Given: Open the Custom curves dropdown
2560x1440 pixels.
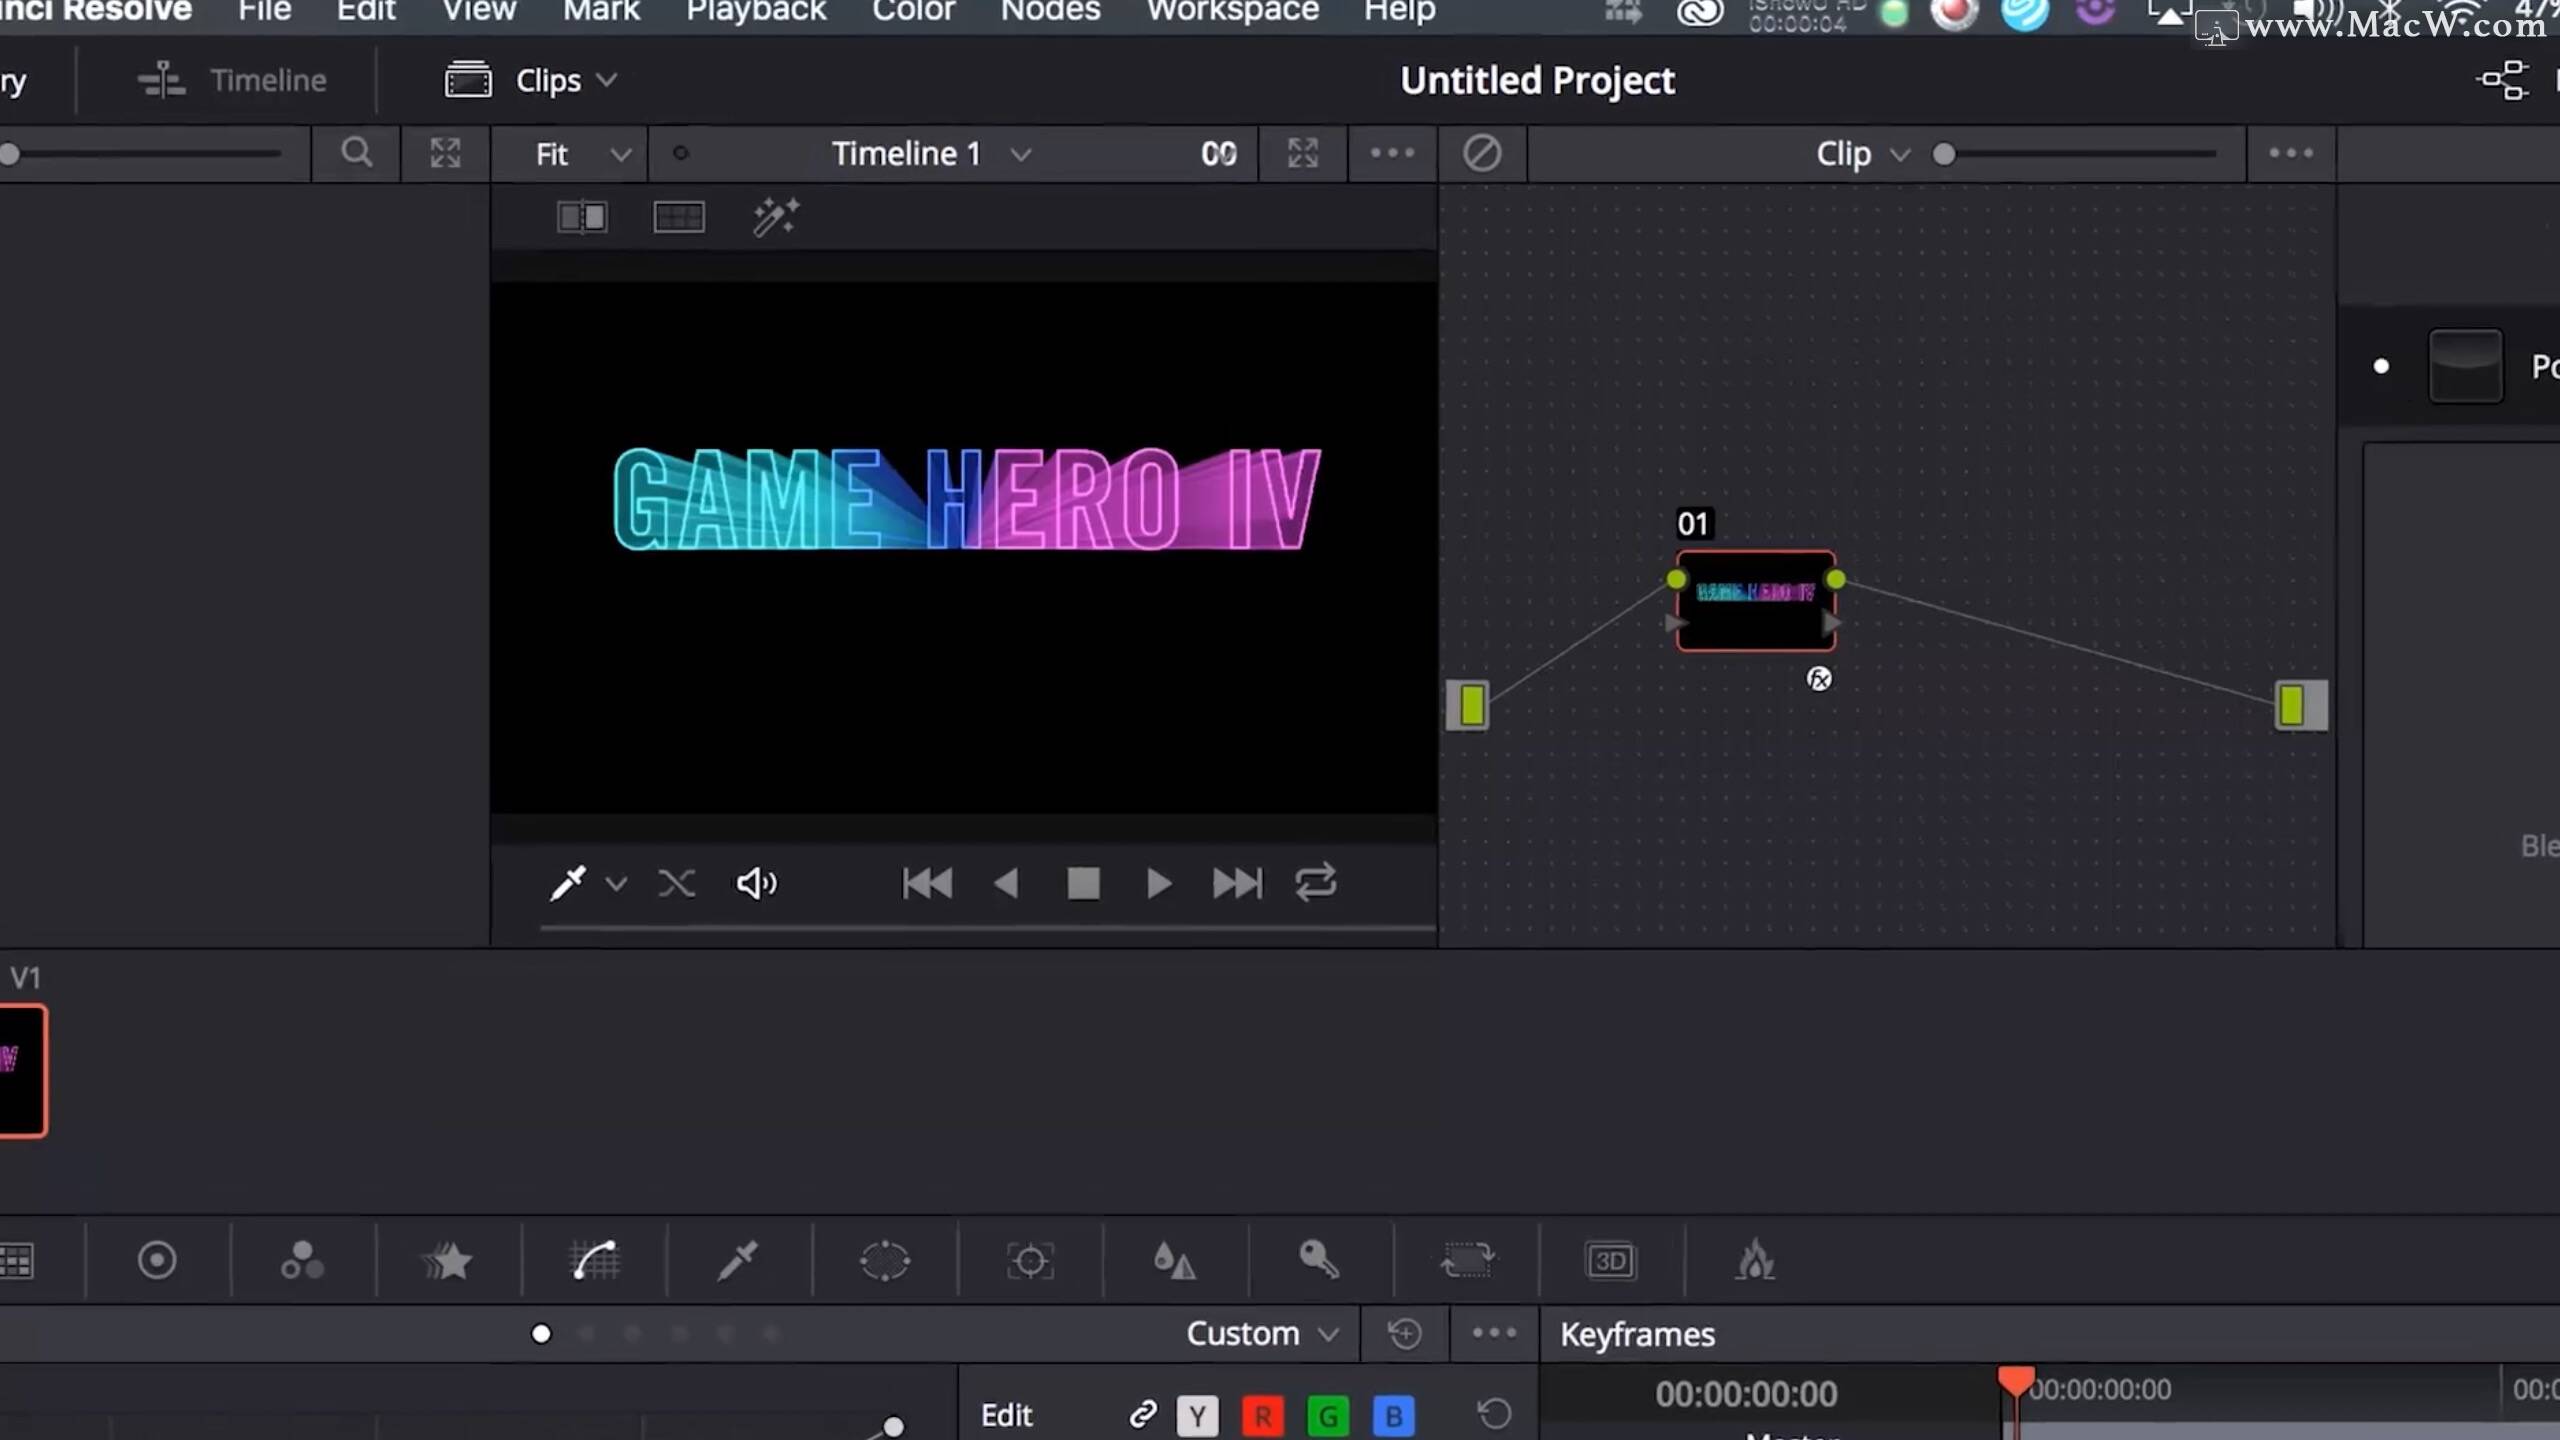Looking at the screenshot, I should (1261, 1333).
